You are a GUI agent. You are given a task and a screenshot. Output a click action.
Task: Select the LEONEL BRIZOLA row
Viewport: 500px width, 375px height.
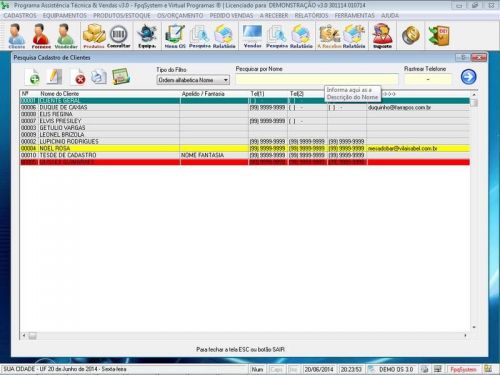pyautogui.click(x=245, y=135)
